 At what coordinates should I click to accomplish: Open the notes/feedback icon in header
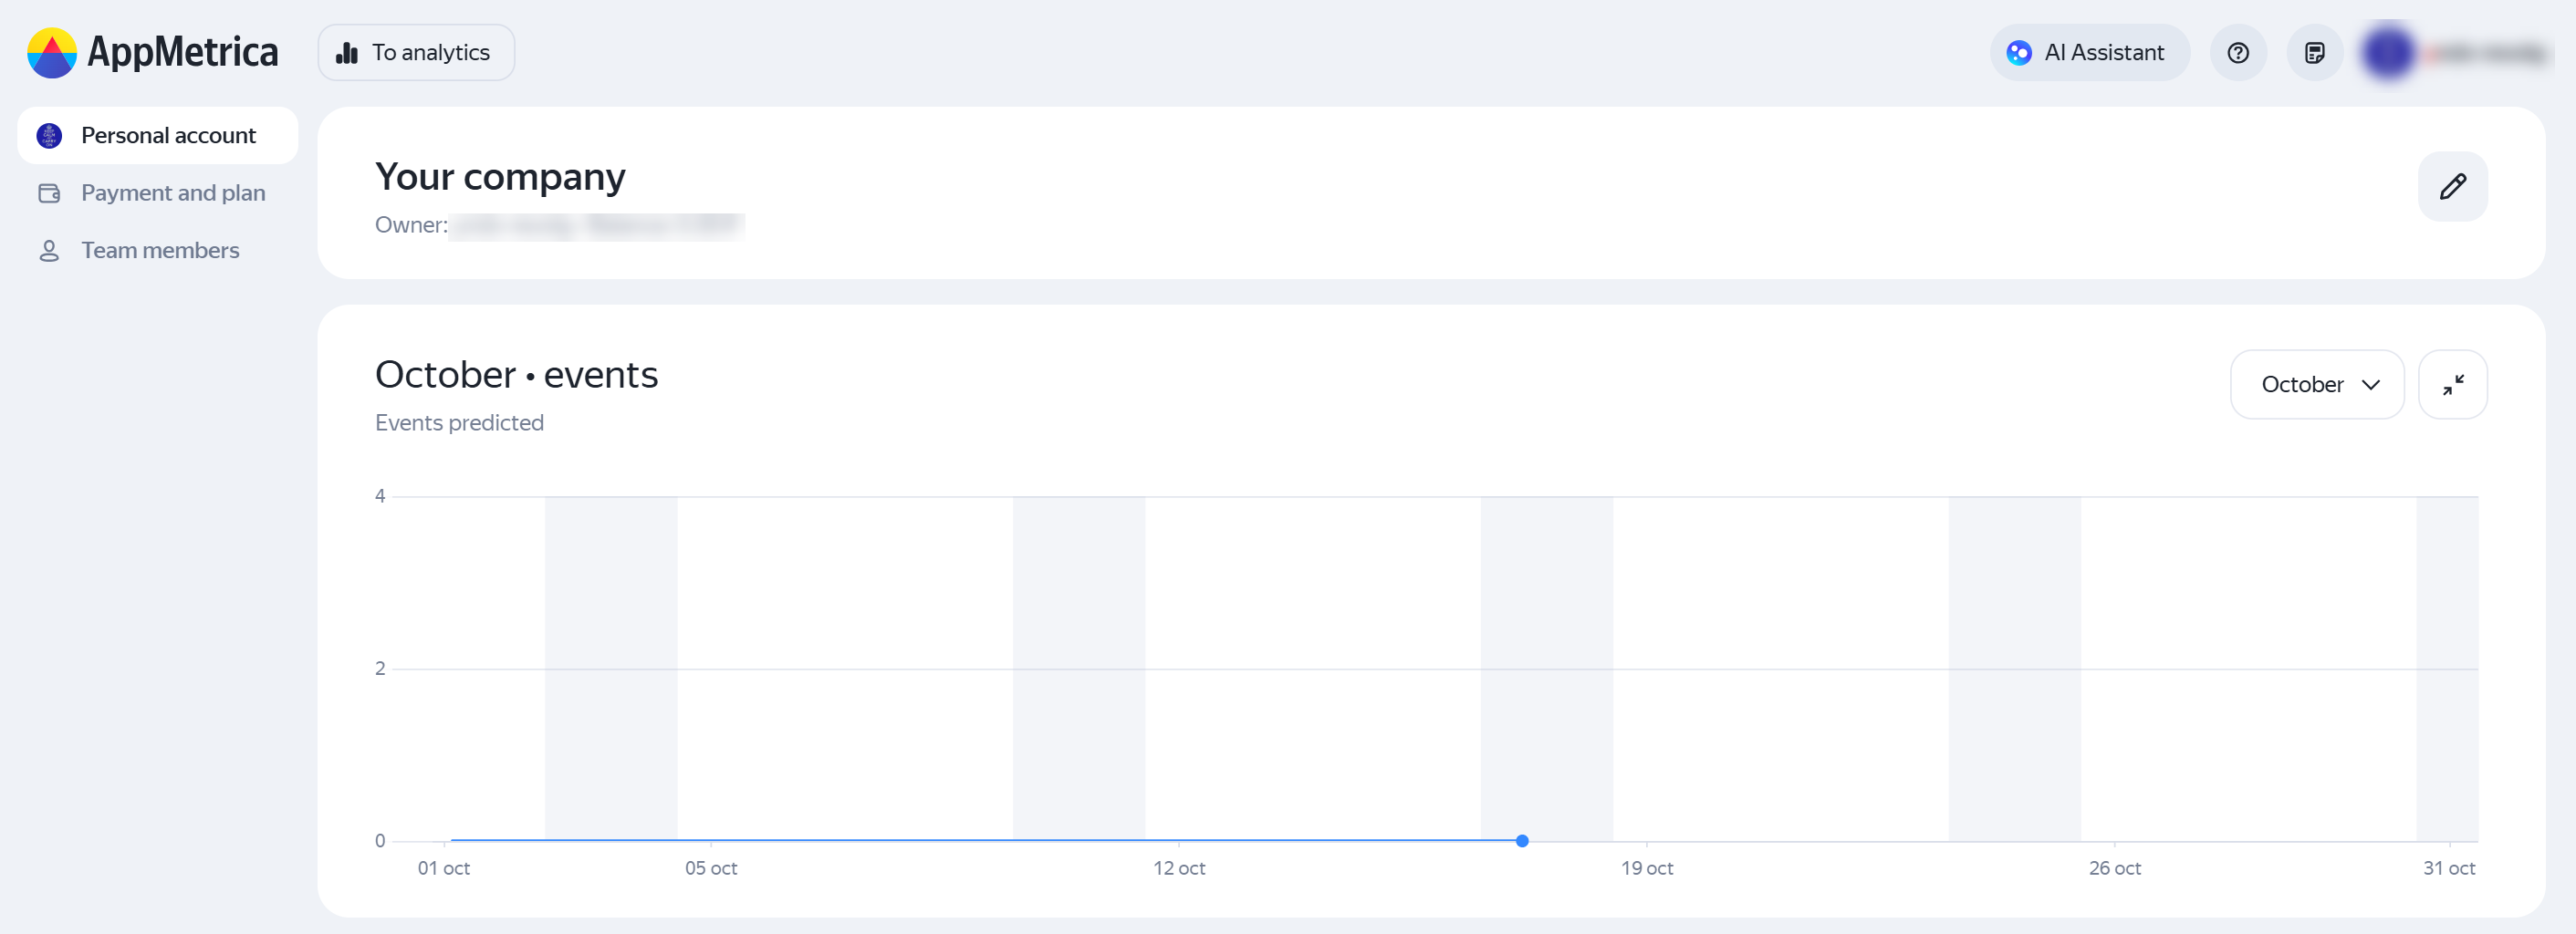click(x=2314, y=52)
